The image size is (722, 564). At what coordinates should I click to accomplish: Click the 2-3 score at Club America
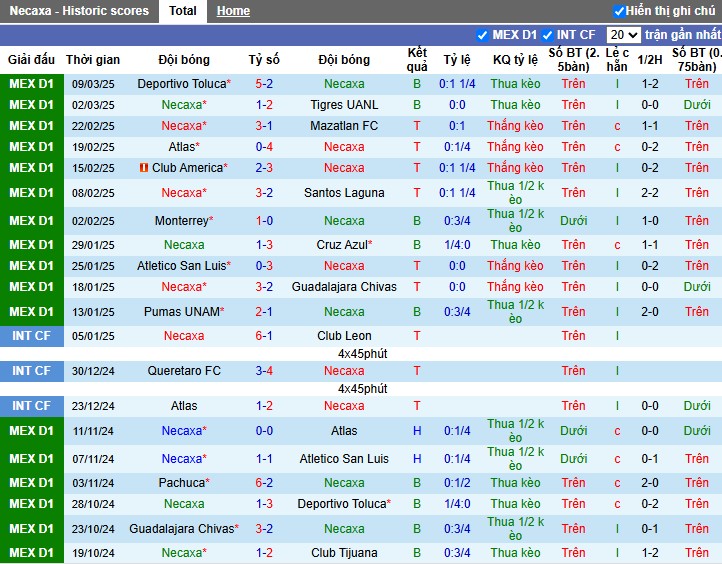click(x=264, y=168)
